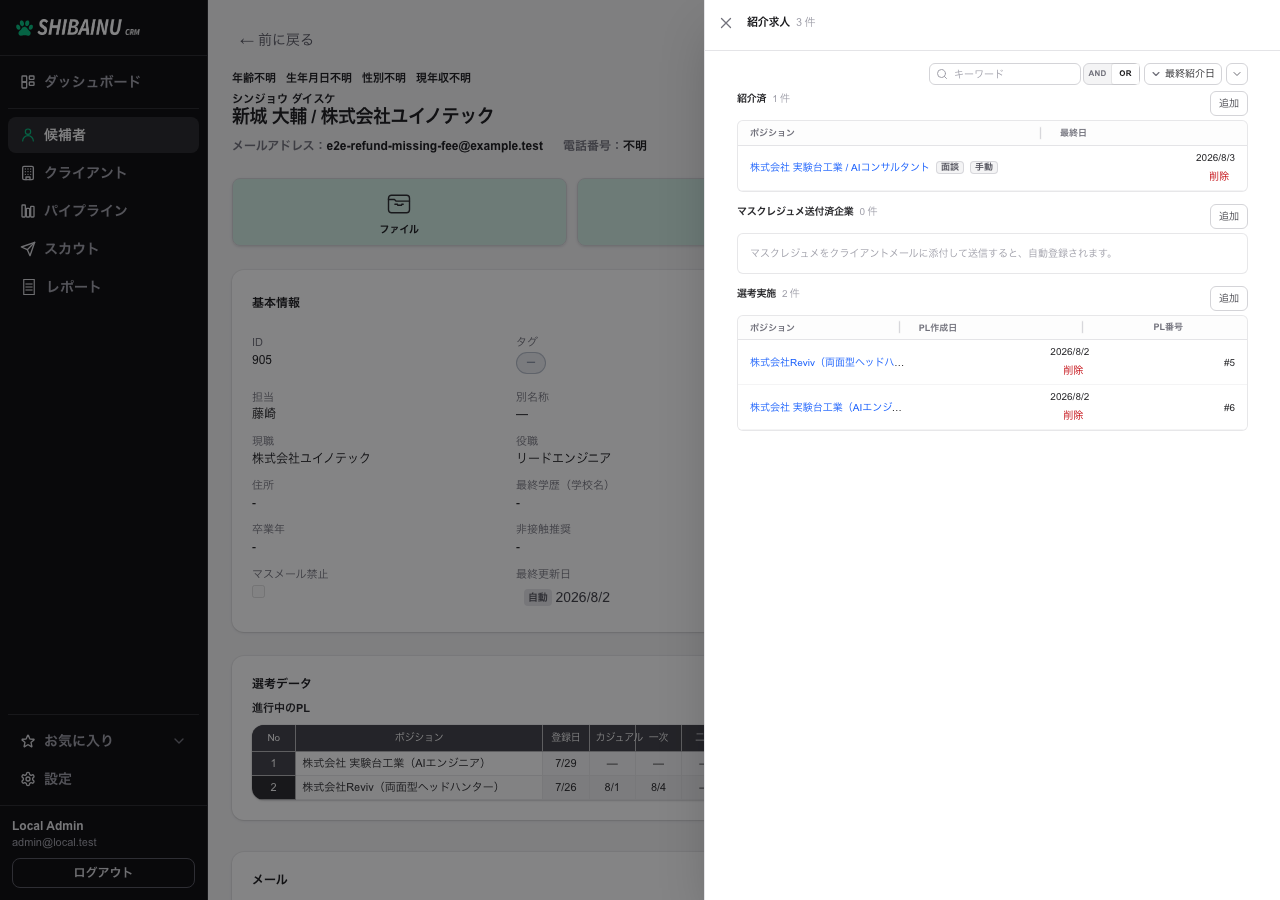Click the マスクレジュメ auto-registration hint text

click(x=931, y=253)
